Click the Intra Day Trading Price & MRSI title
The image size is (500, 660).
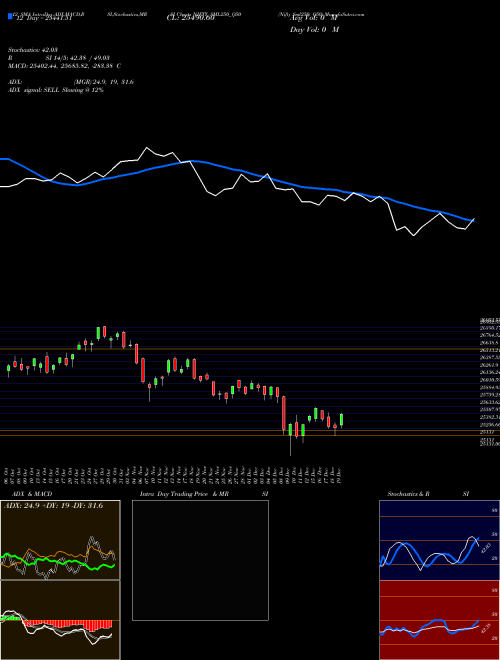point(204,494)
